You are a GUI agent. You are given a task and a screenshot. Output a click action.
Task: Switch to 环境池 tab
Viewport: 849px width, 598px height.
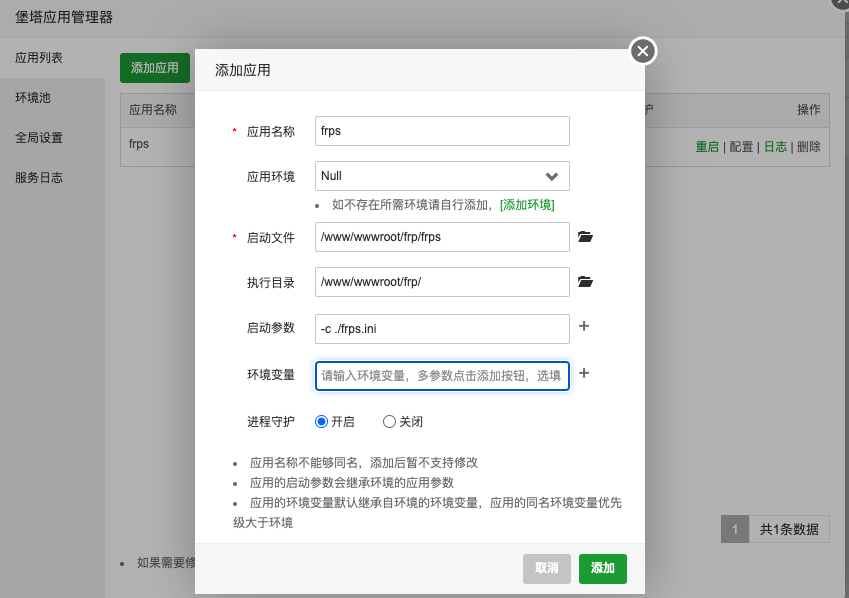coord(33,98)
